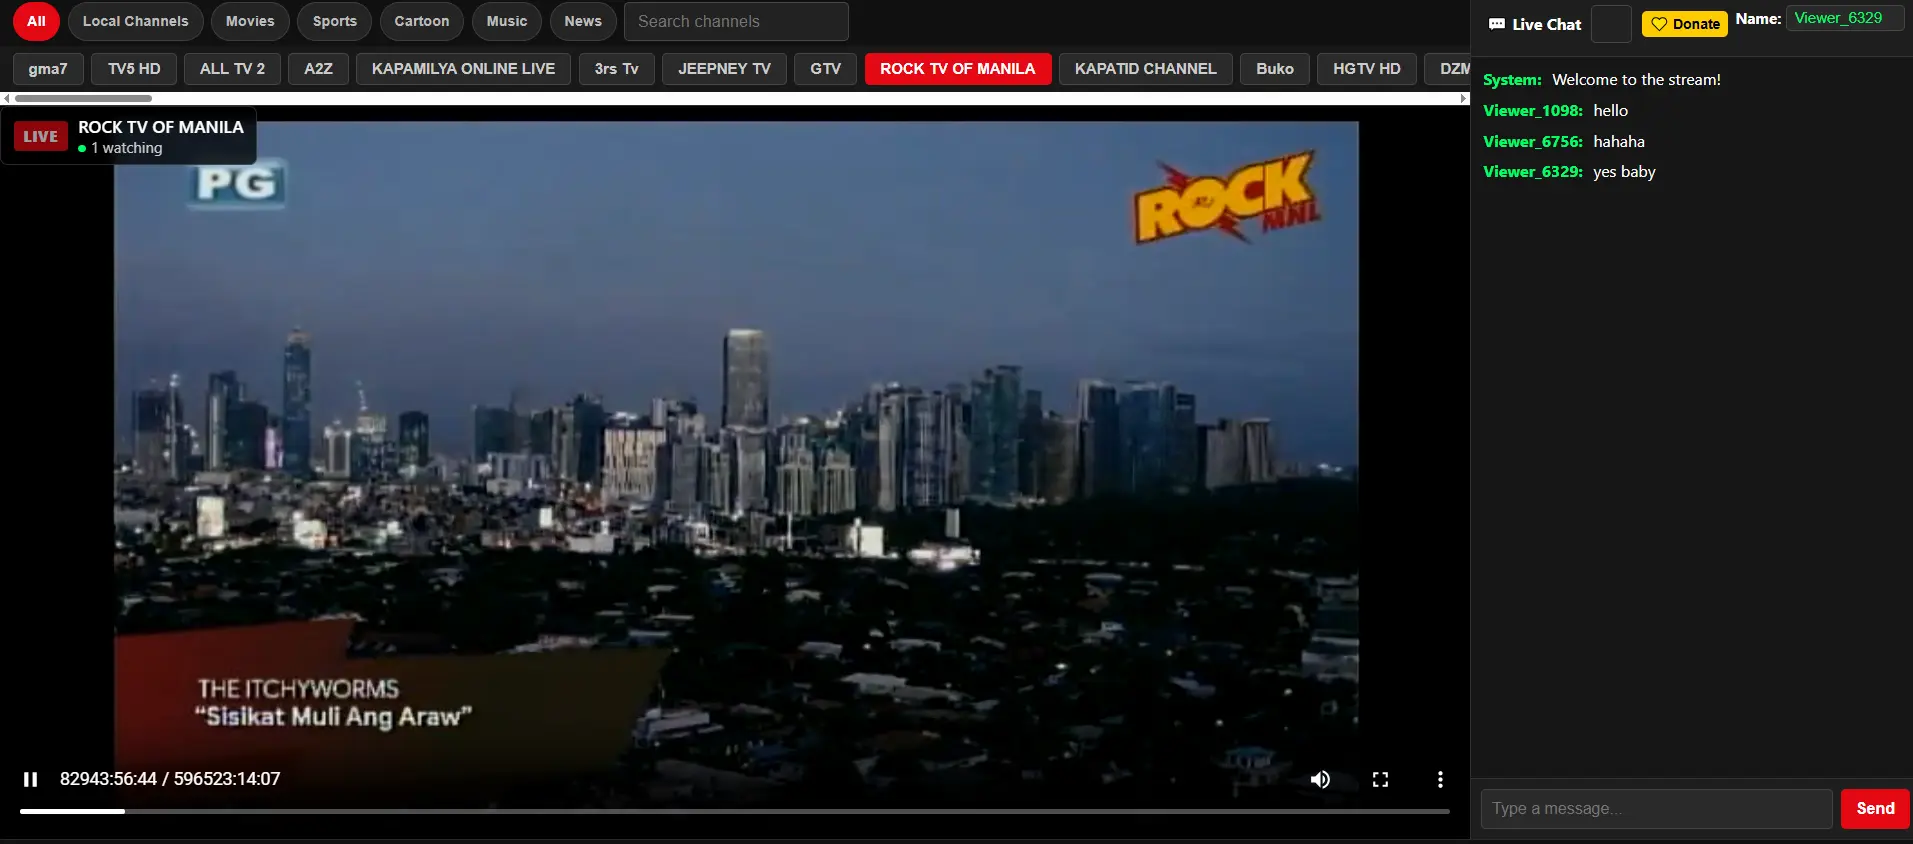Image resolution: width=1913 pixels, height=844 pixels.
Task: Click the System welcome message
Action: pos(1602,80)
